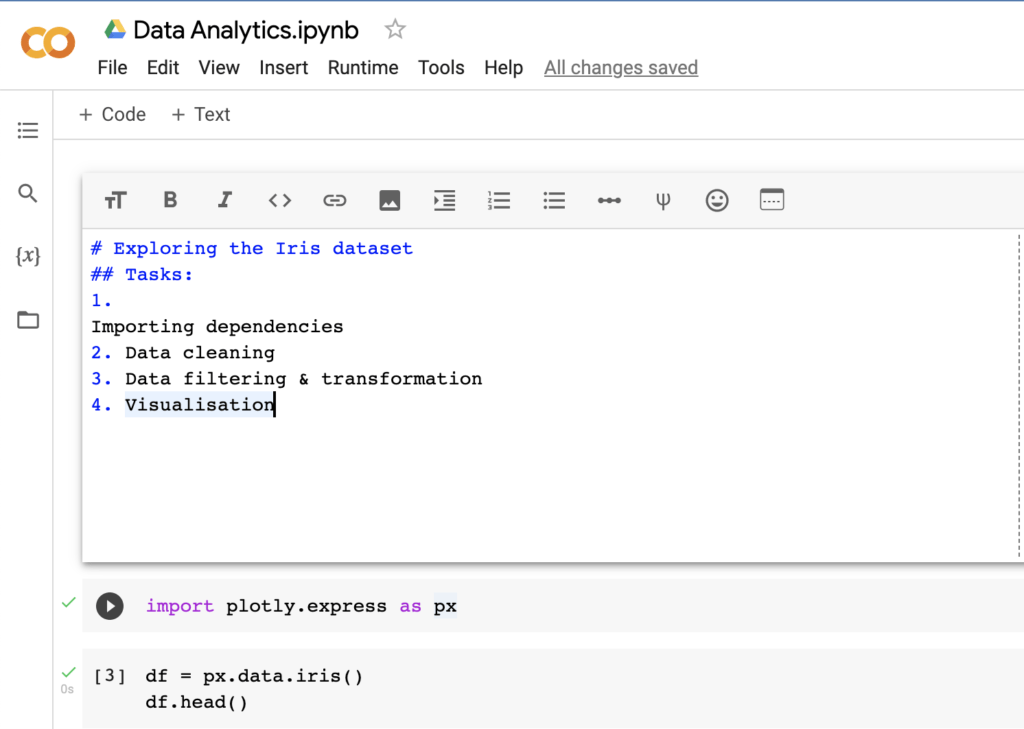1024x729 pixels.
Task: Toggle italic formatting
Action: (x=225, y=200)
